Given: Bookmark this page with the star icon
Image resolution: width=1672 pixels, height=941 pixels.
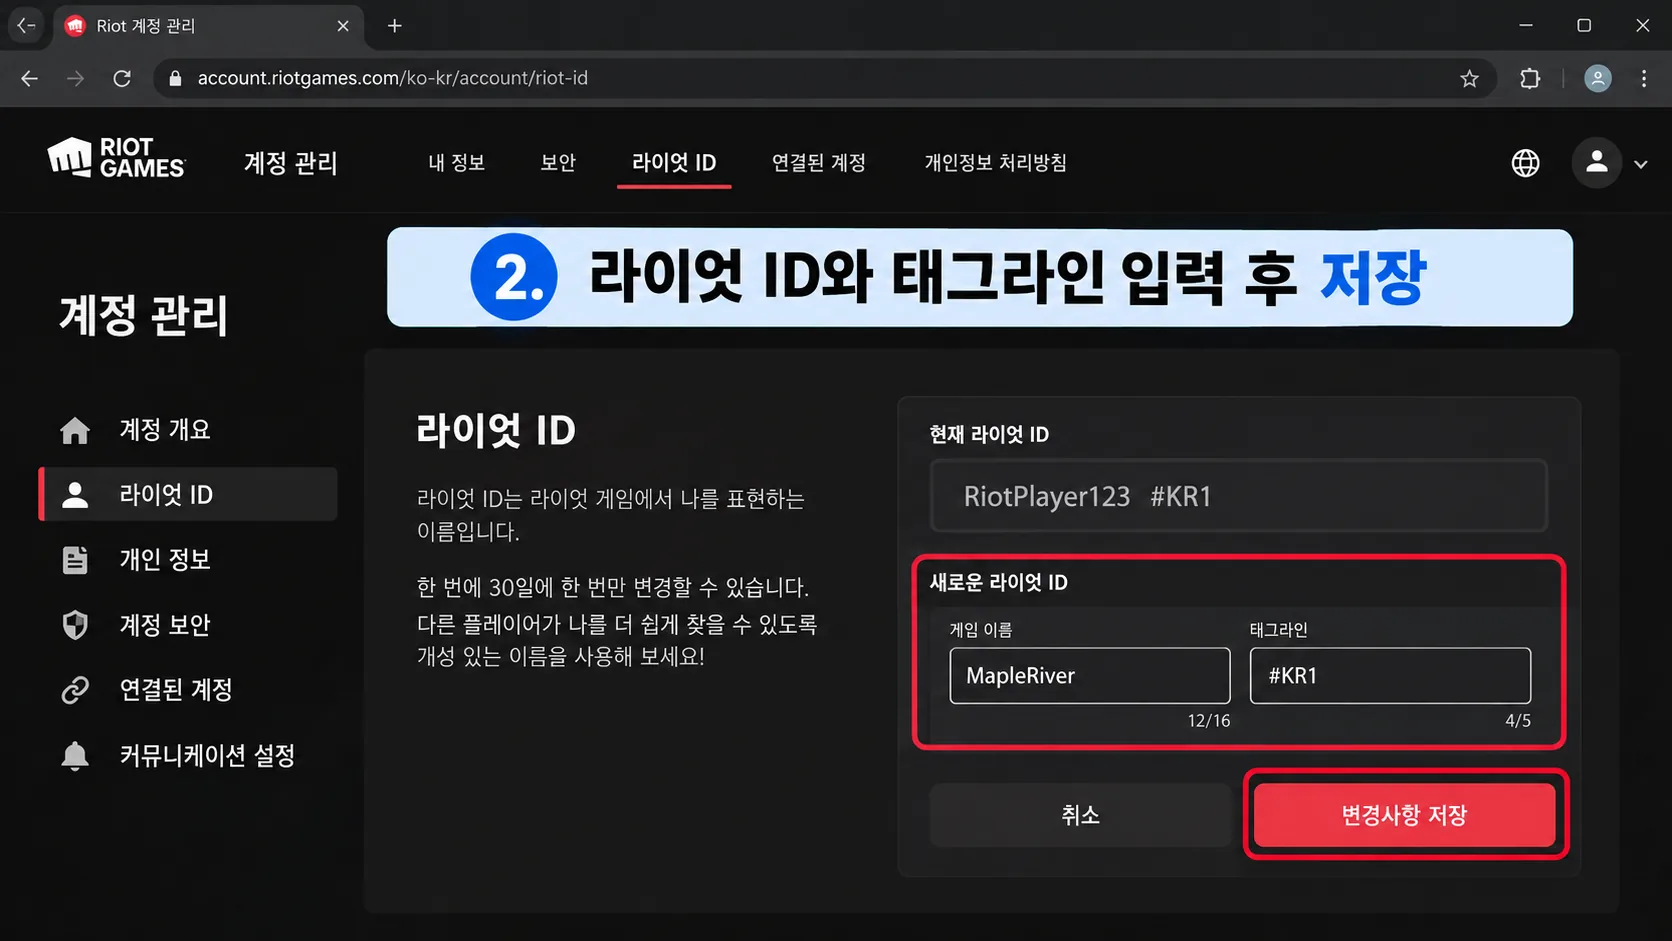Looking at the screenshot, I should coord(1469,78).
